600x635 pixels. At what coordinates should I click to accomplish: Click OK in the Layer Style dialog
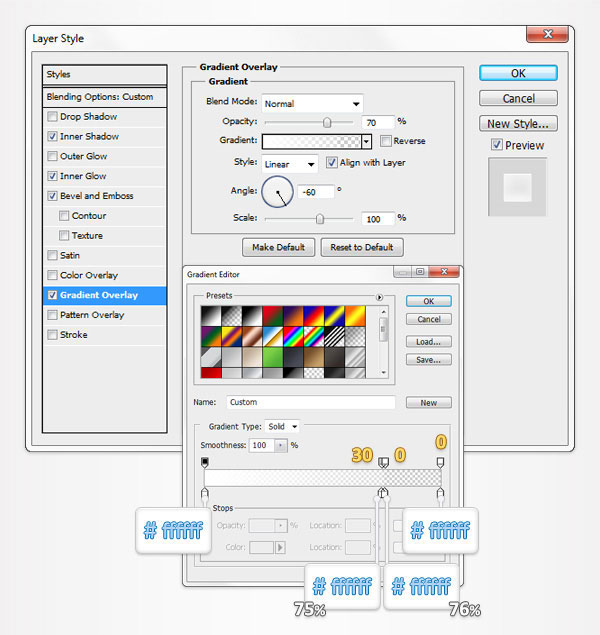518,73
